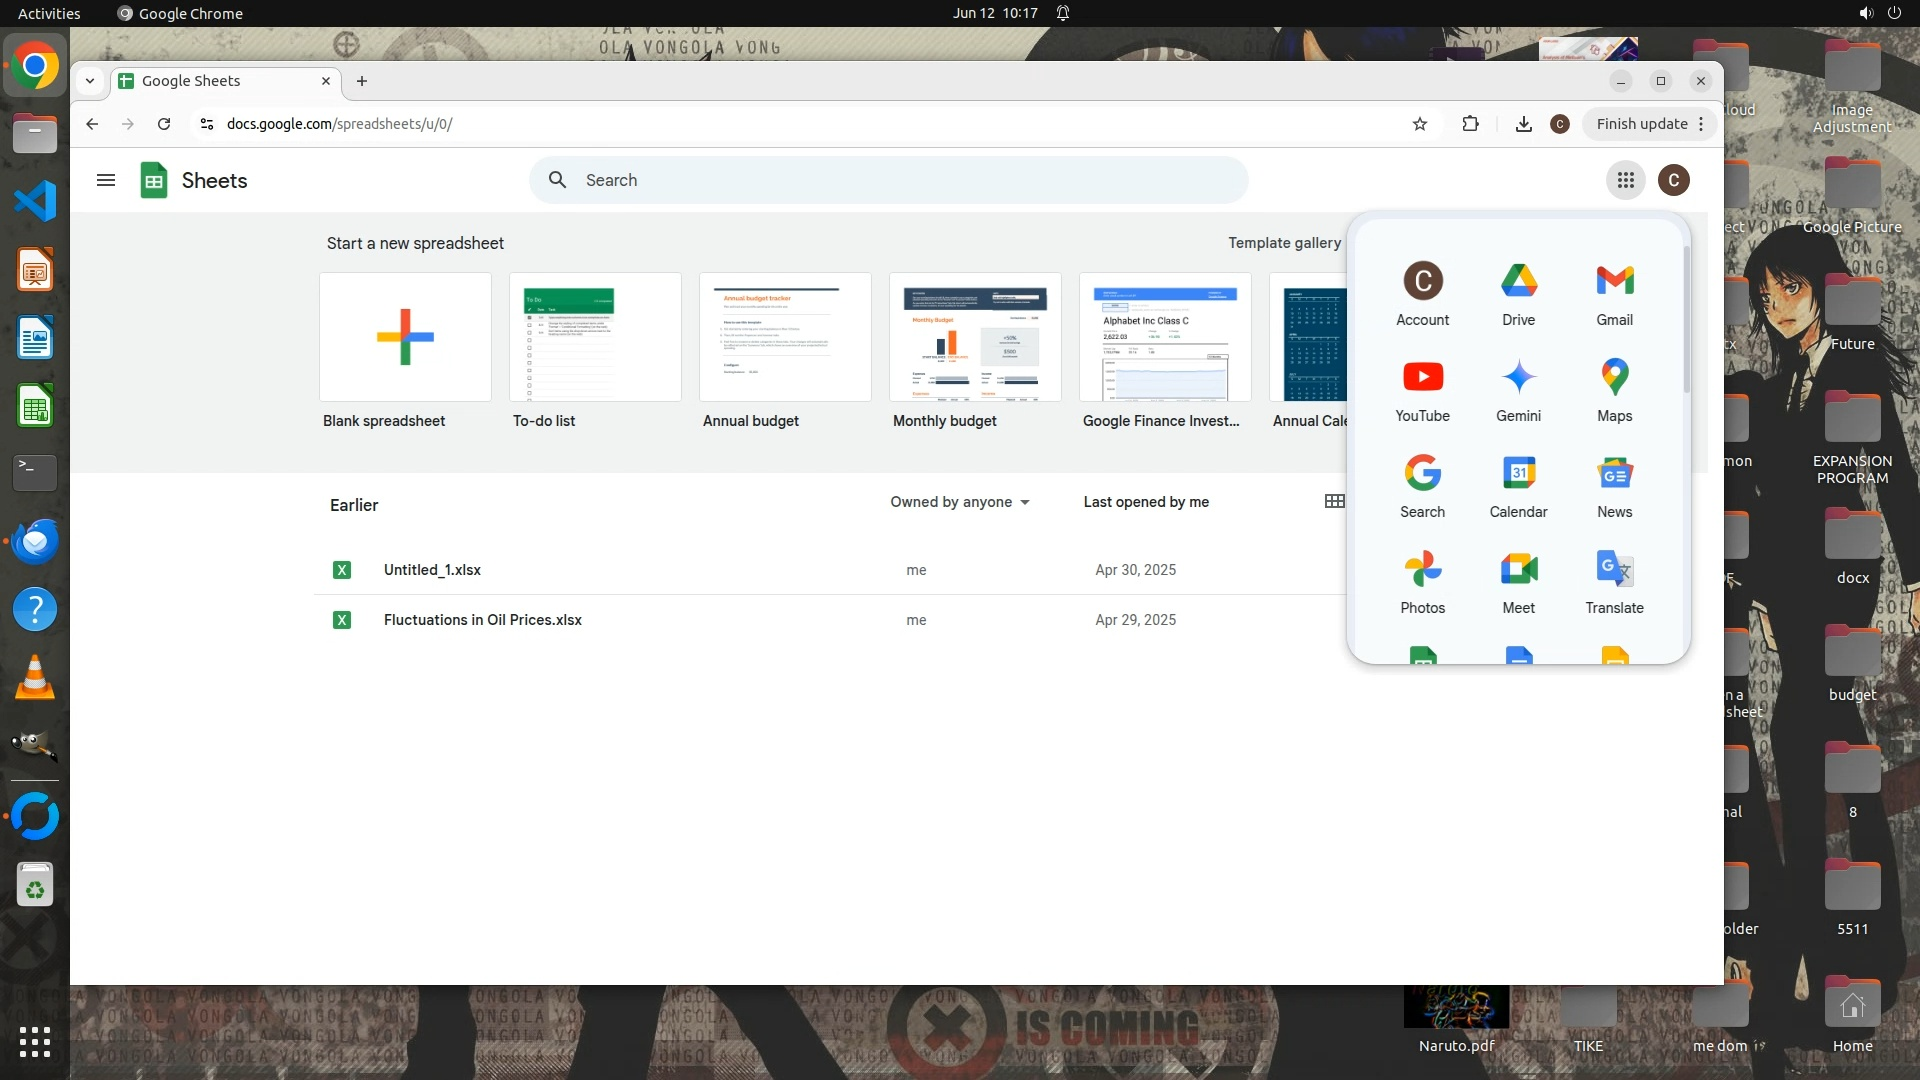Open Blank spreadsheet template thumbnail
Viewport: 1920px width, 1080px height.
405,337
